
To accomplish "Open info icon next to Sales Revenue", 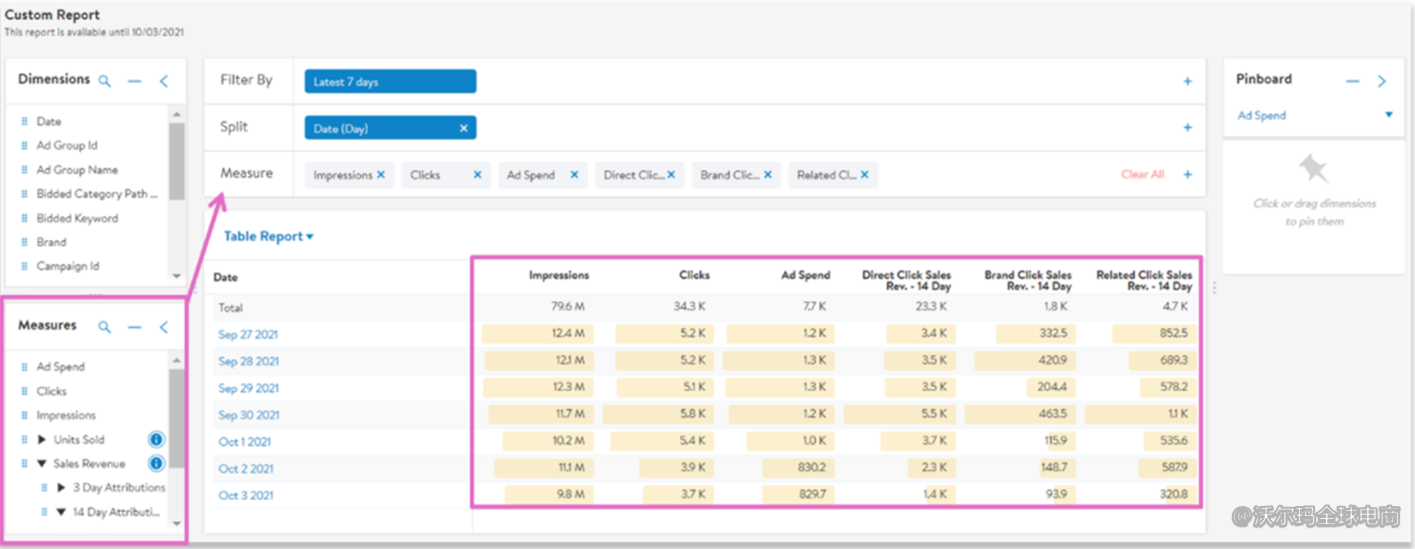I will [x=156, y=464].
